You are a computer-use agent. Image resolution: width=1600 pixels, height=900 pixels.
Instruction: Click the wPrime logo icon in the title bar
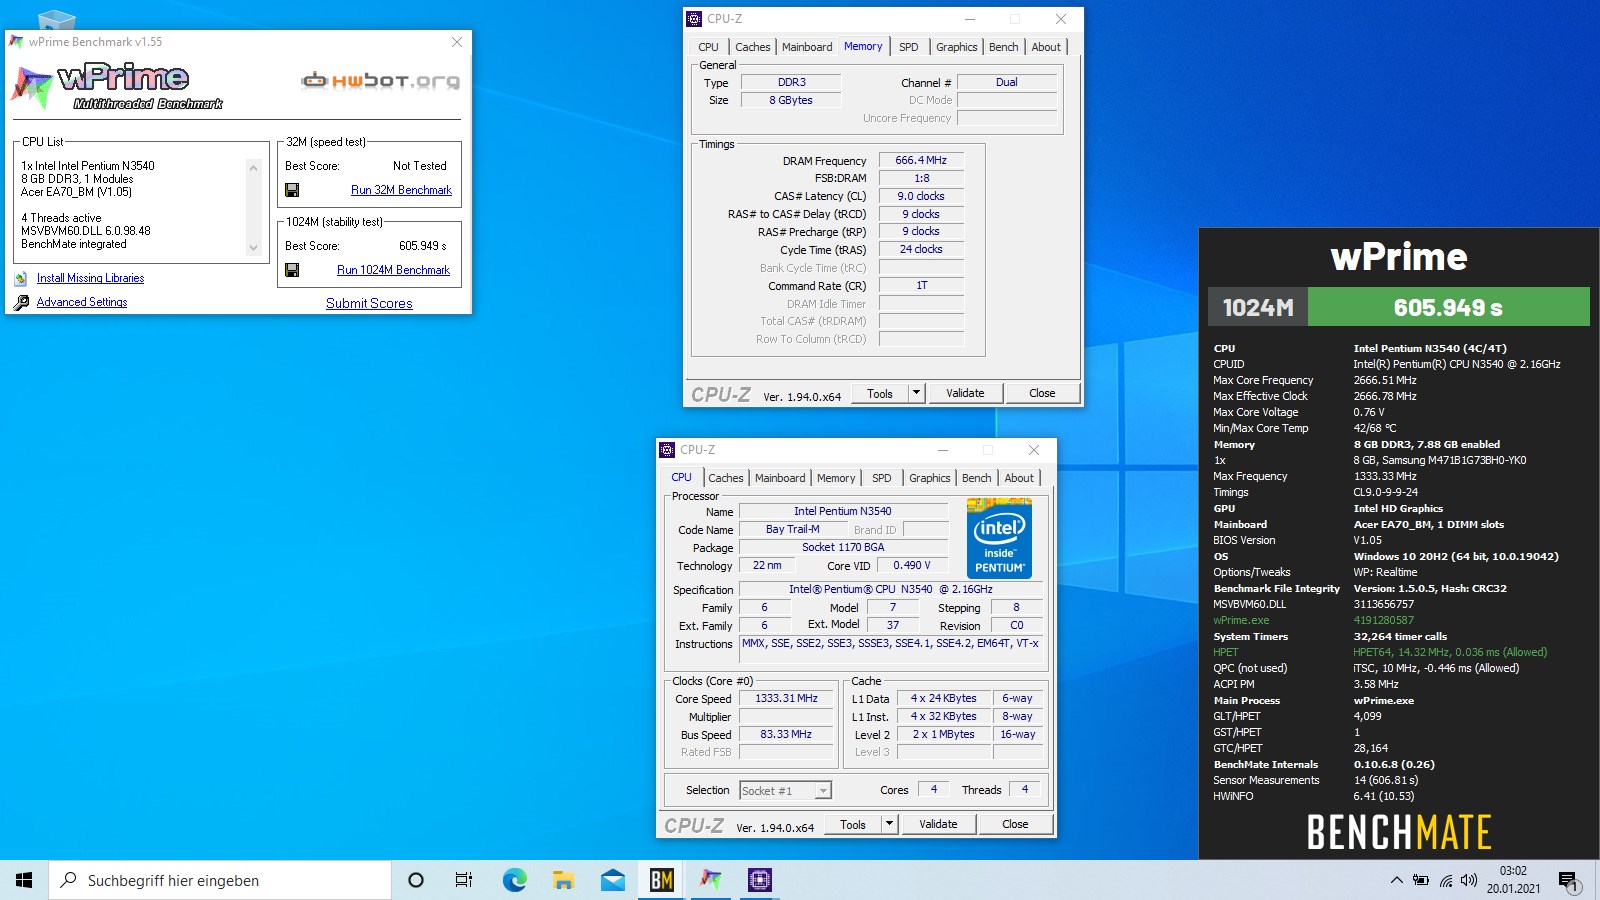tap(16, 42)
